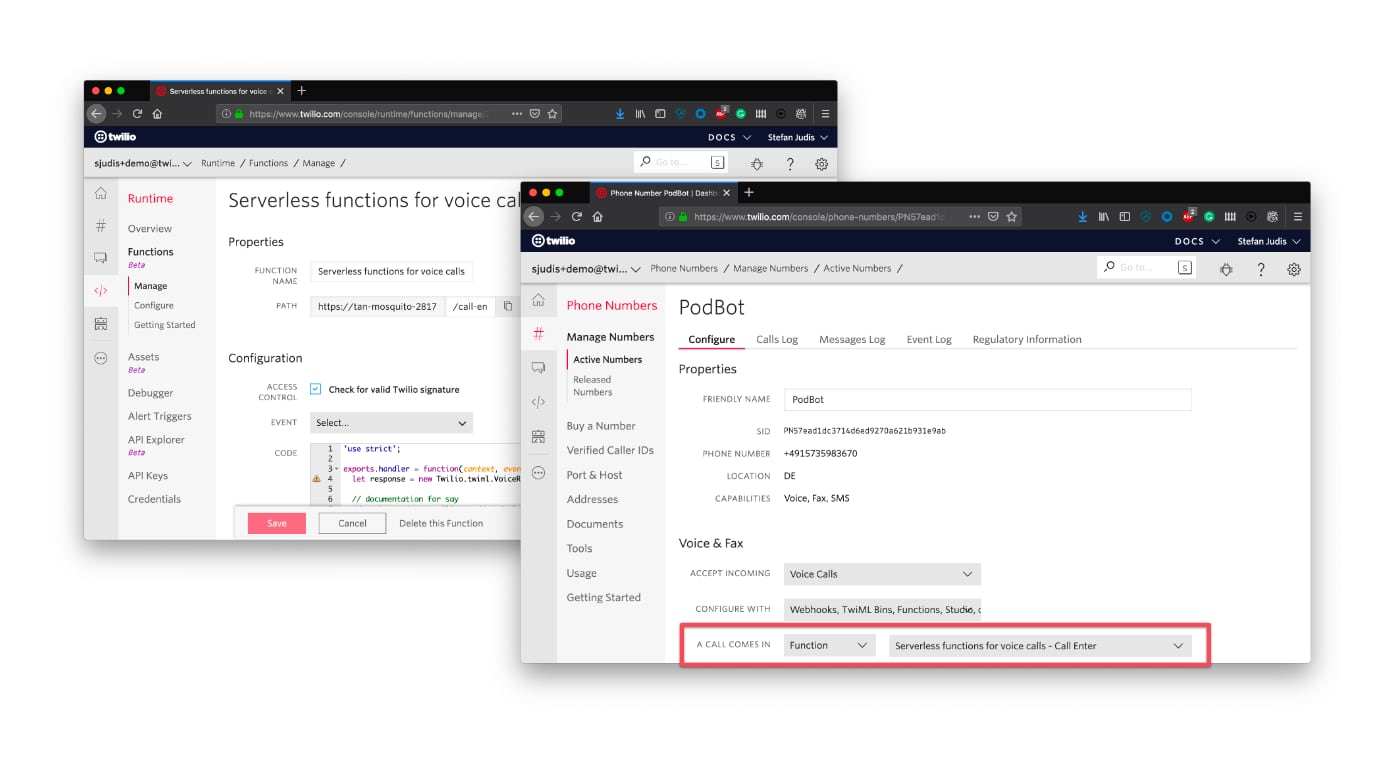The image size is (1400, 781).
Task: Open a new tab in PodBot browser window
Action: pyautogui.click(x=749, y=192)
